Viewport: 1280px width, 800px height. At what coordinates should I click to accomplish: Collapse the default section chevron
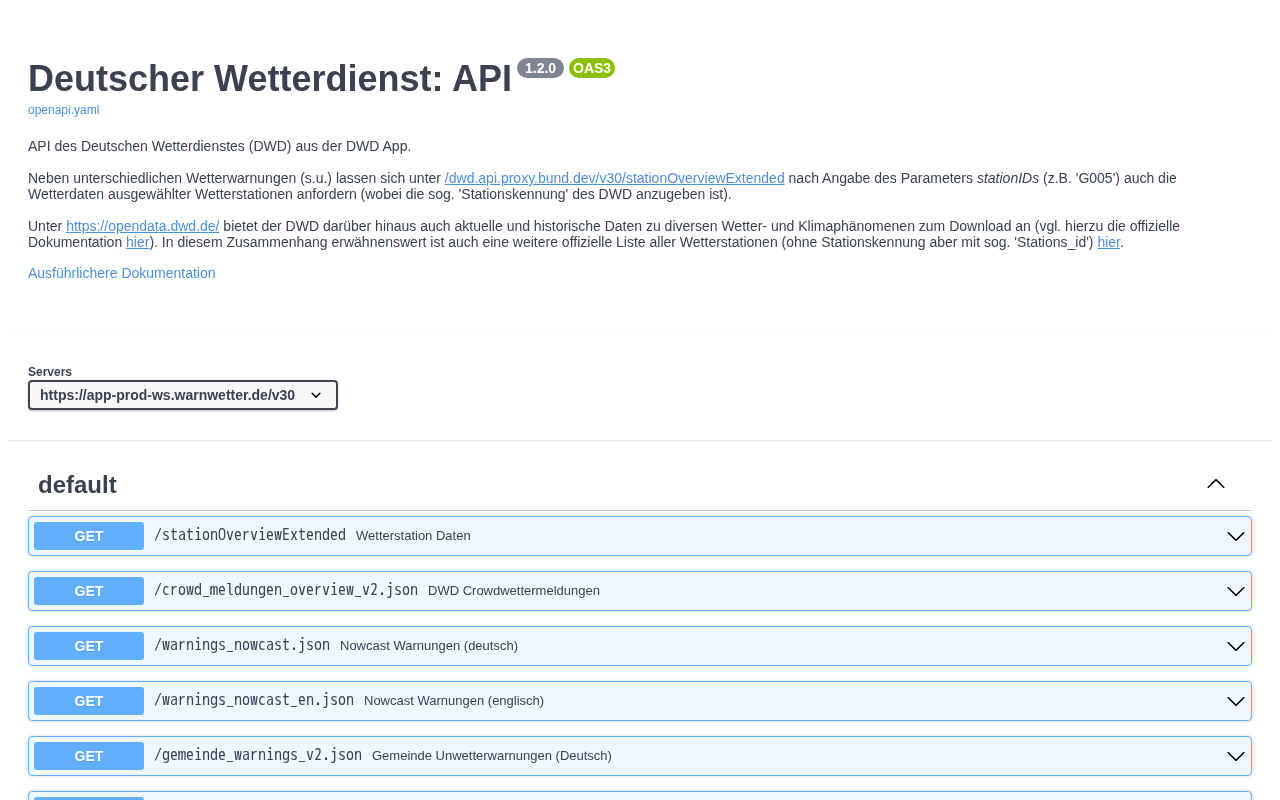coord(1216,484)
